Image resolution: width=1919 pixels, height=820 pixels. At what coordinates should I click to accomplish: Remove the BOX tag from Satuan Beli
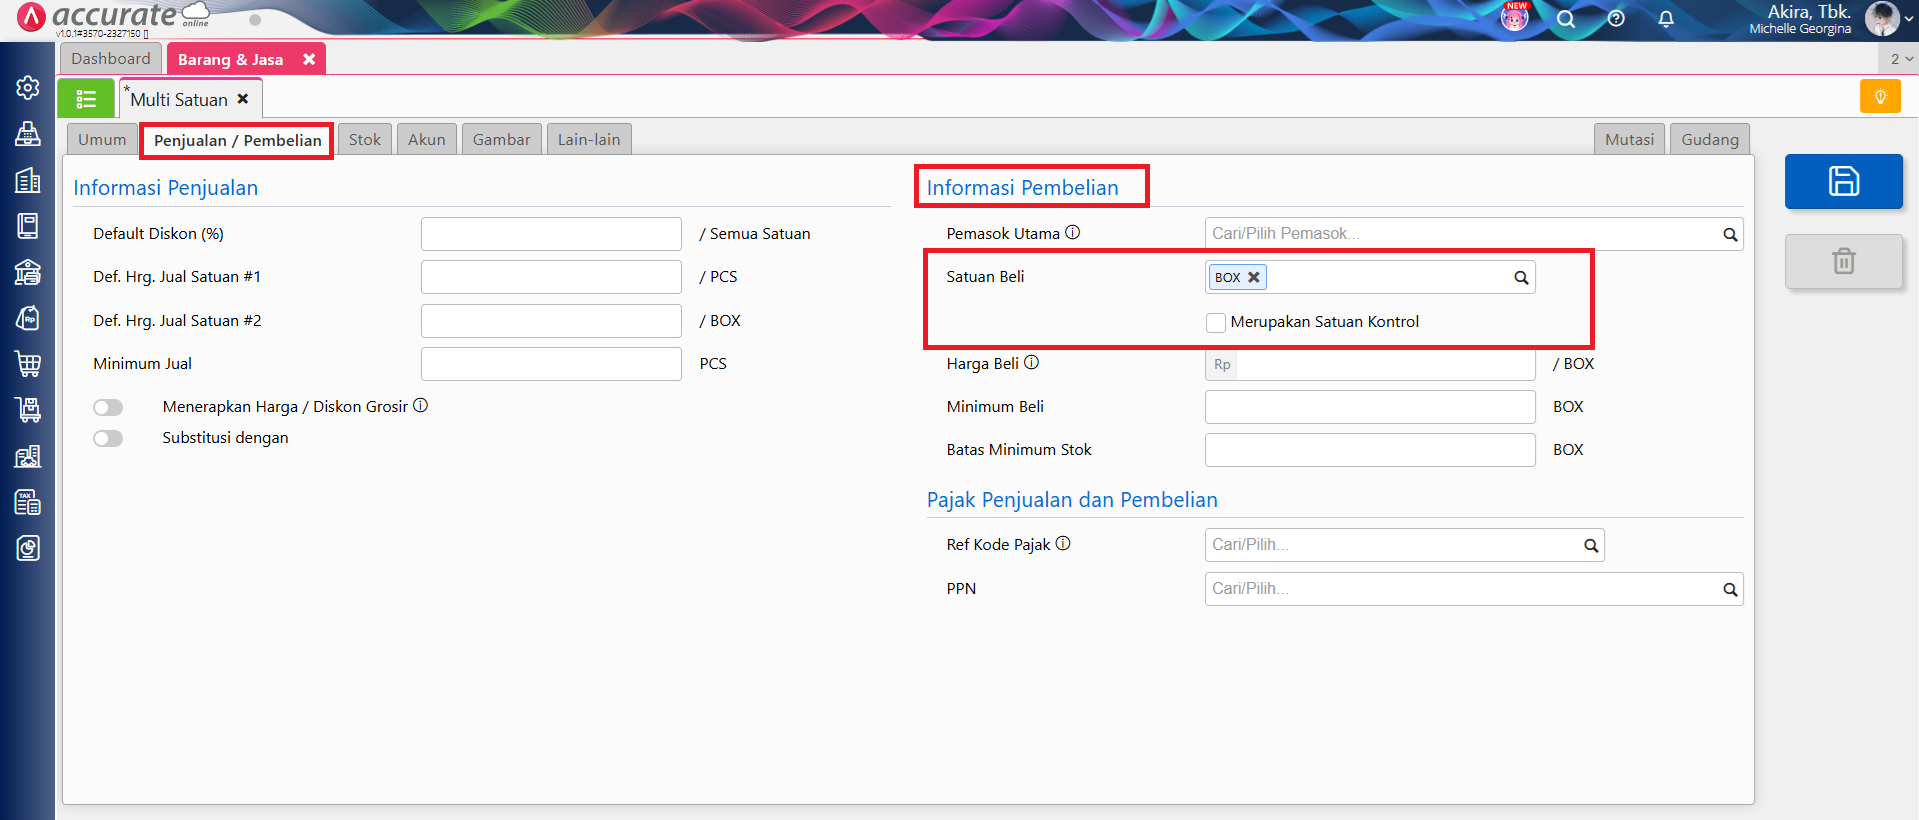[x=1253, y=277]
